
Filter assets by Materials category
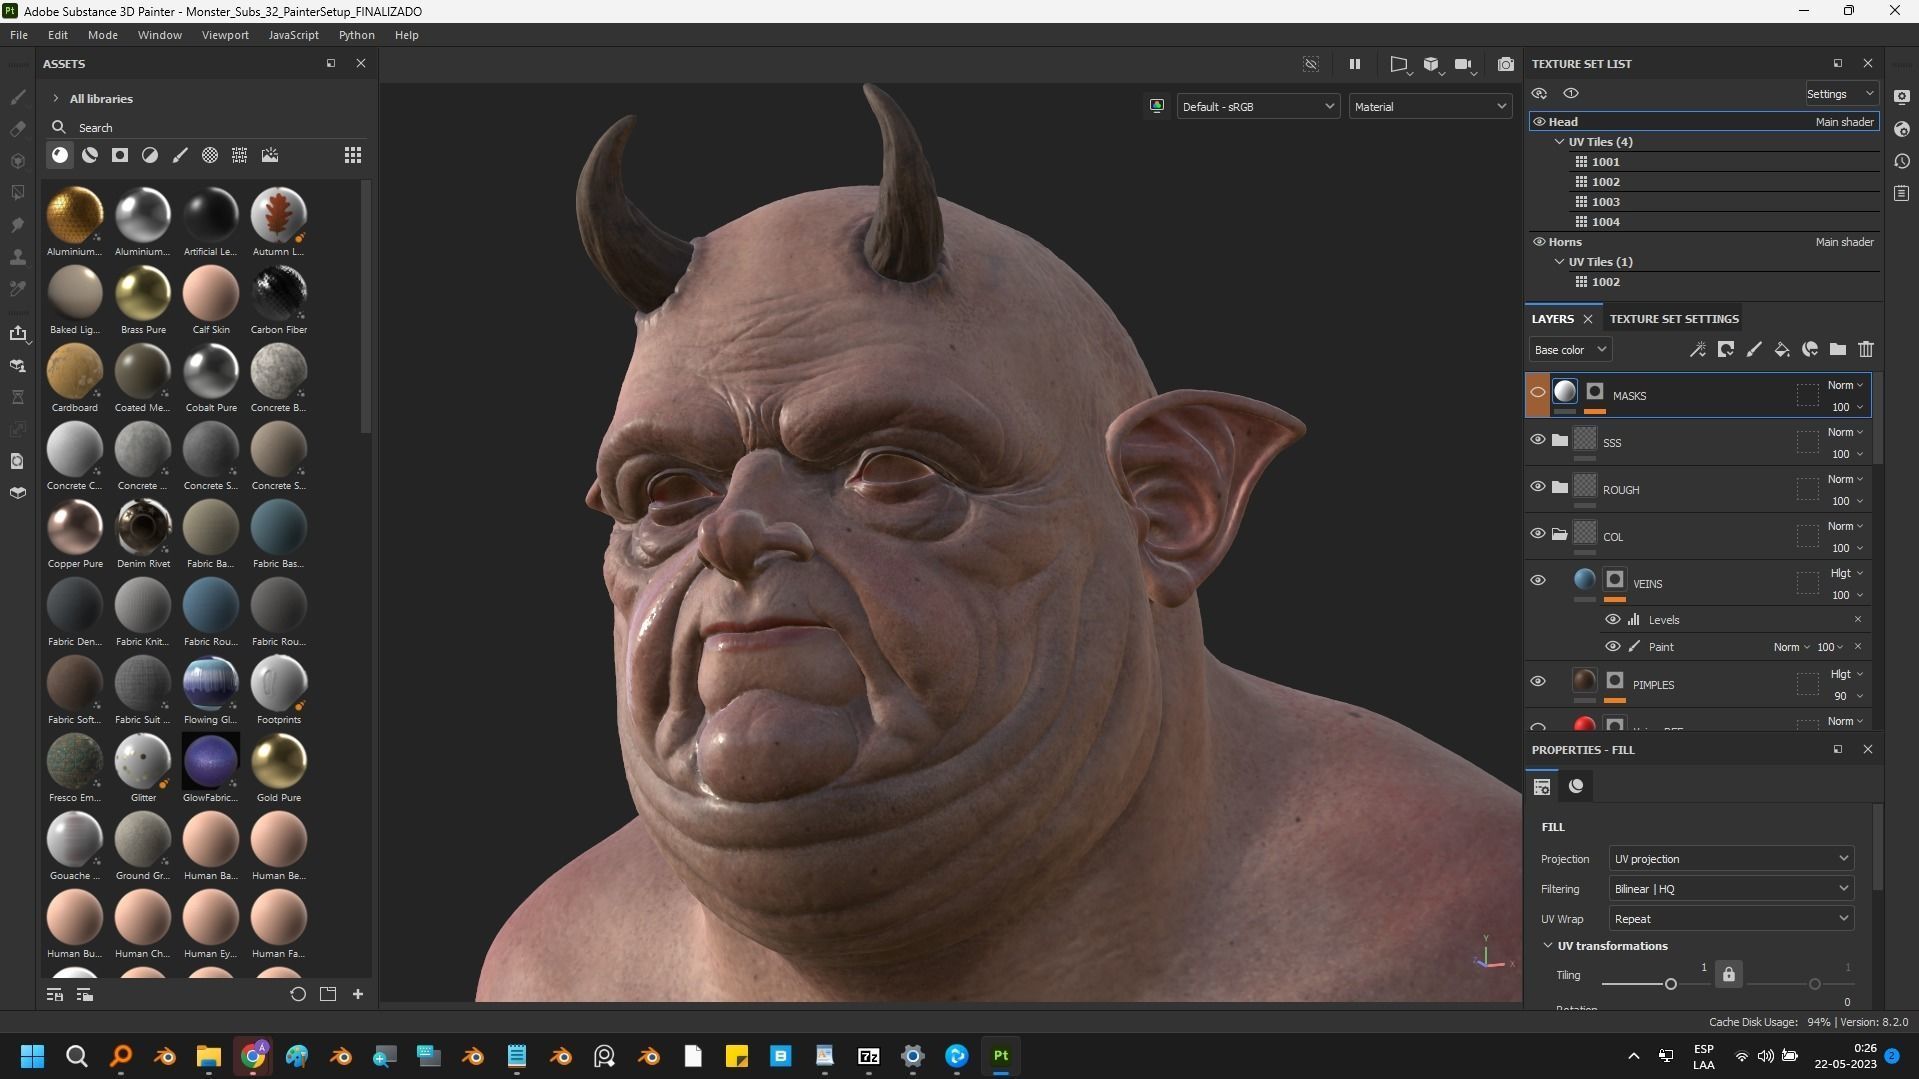pyautogui.click(x=60, y=155)
